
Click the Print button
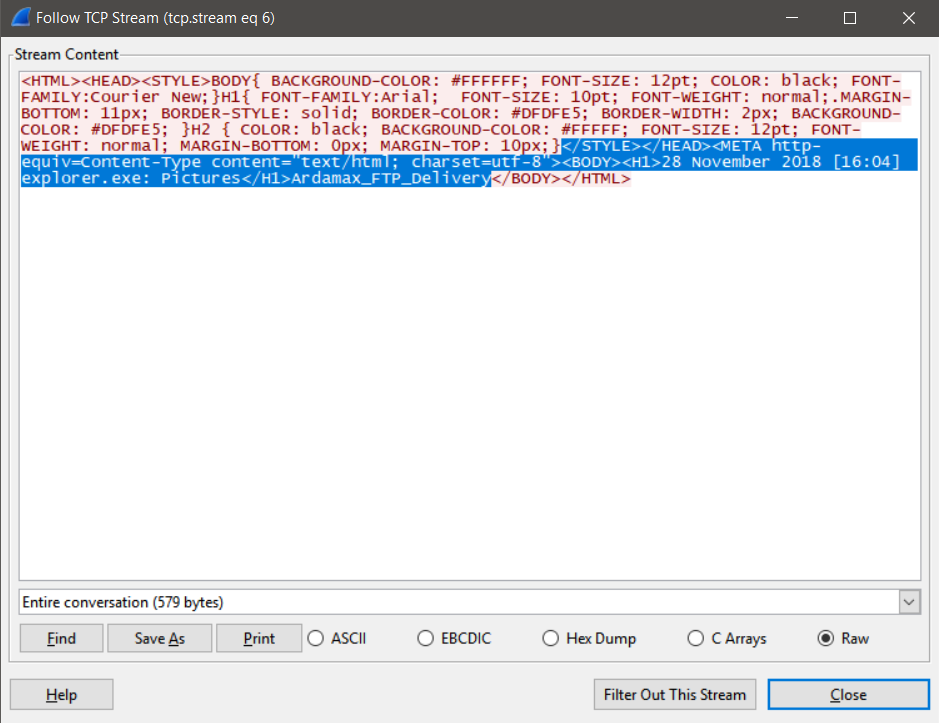[x=259, y=639]
